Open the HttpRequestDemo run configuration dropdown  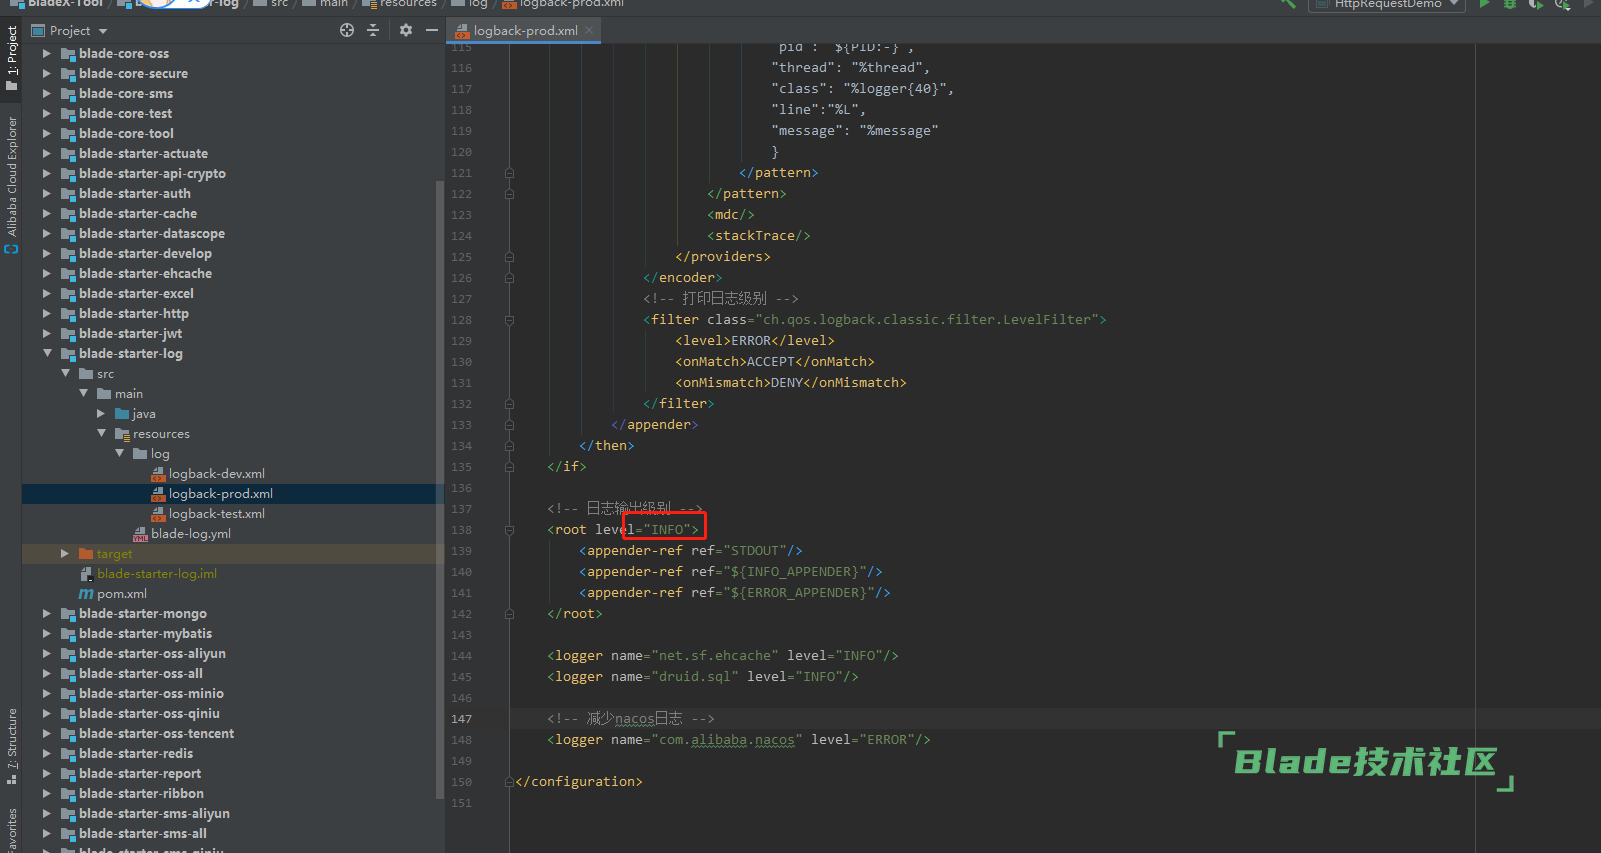[1387, 4]
